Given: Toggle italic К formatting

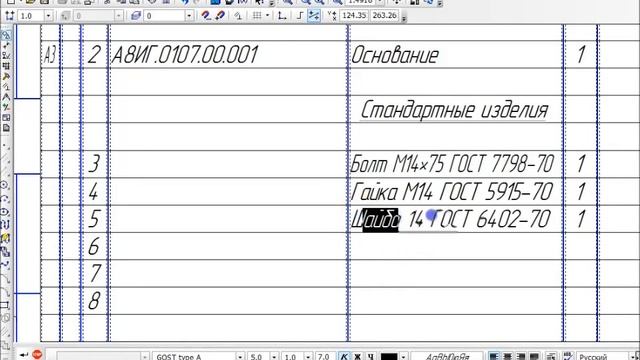Looking at the screenshot, I should 344,356.
